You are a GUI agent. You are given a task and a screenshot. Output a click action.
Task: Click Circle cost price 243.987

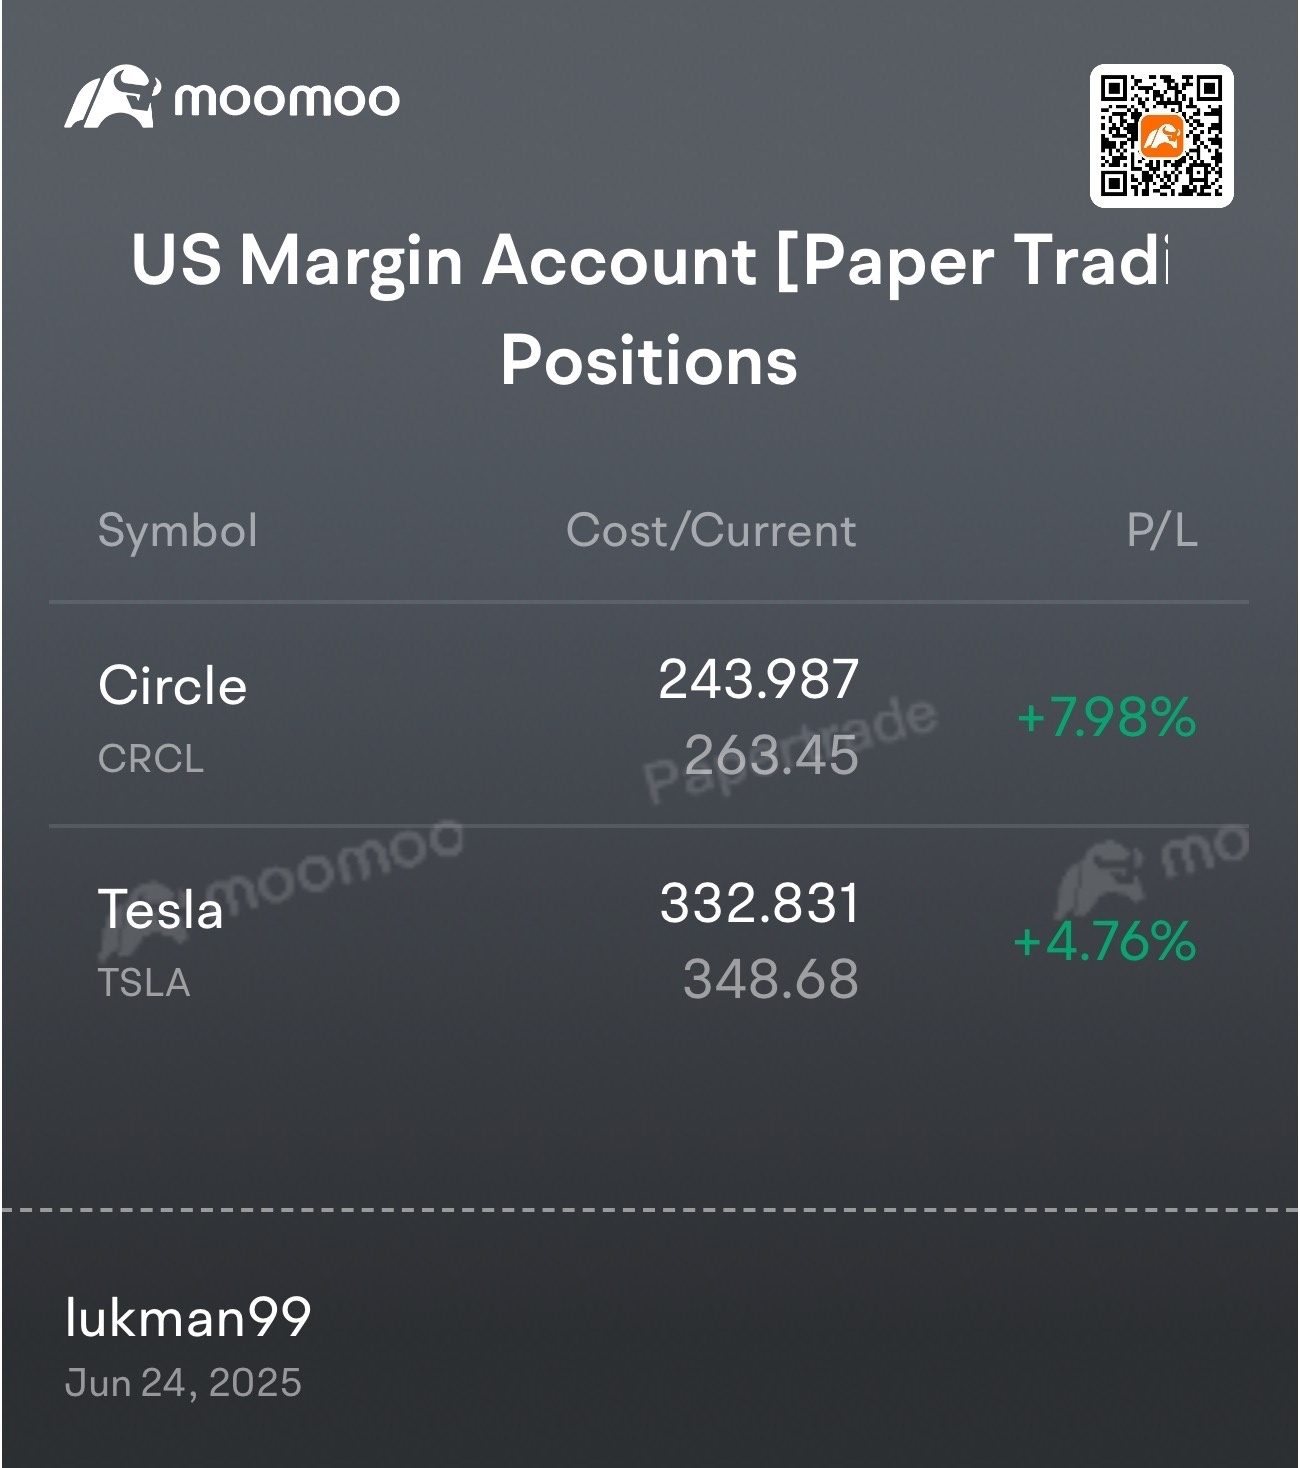coord(759,680)
